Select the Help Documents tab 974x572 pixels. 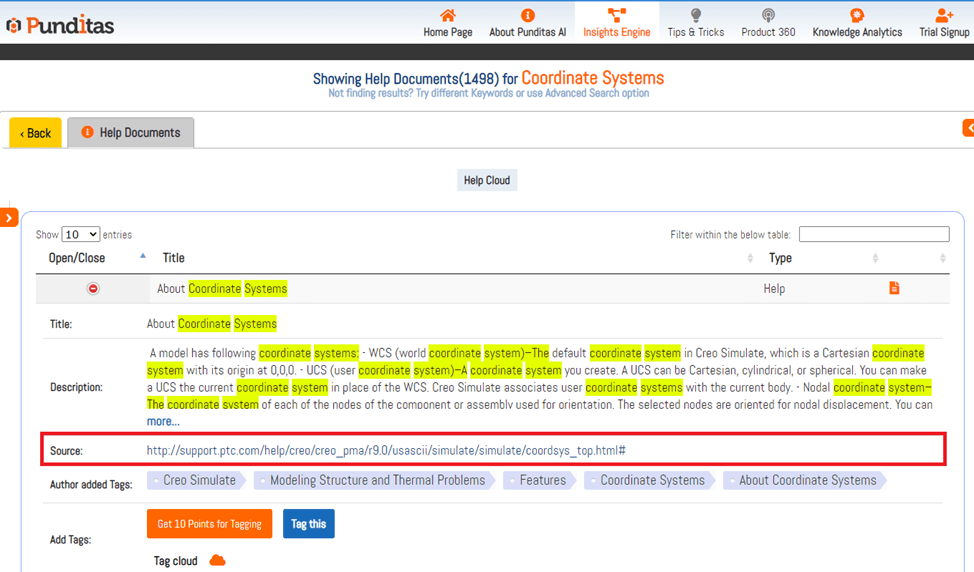pyautogui.click(x=131, y=133)
